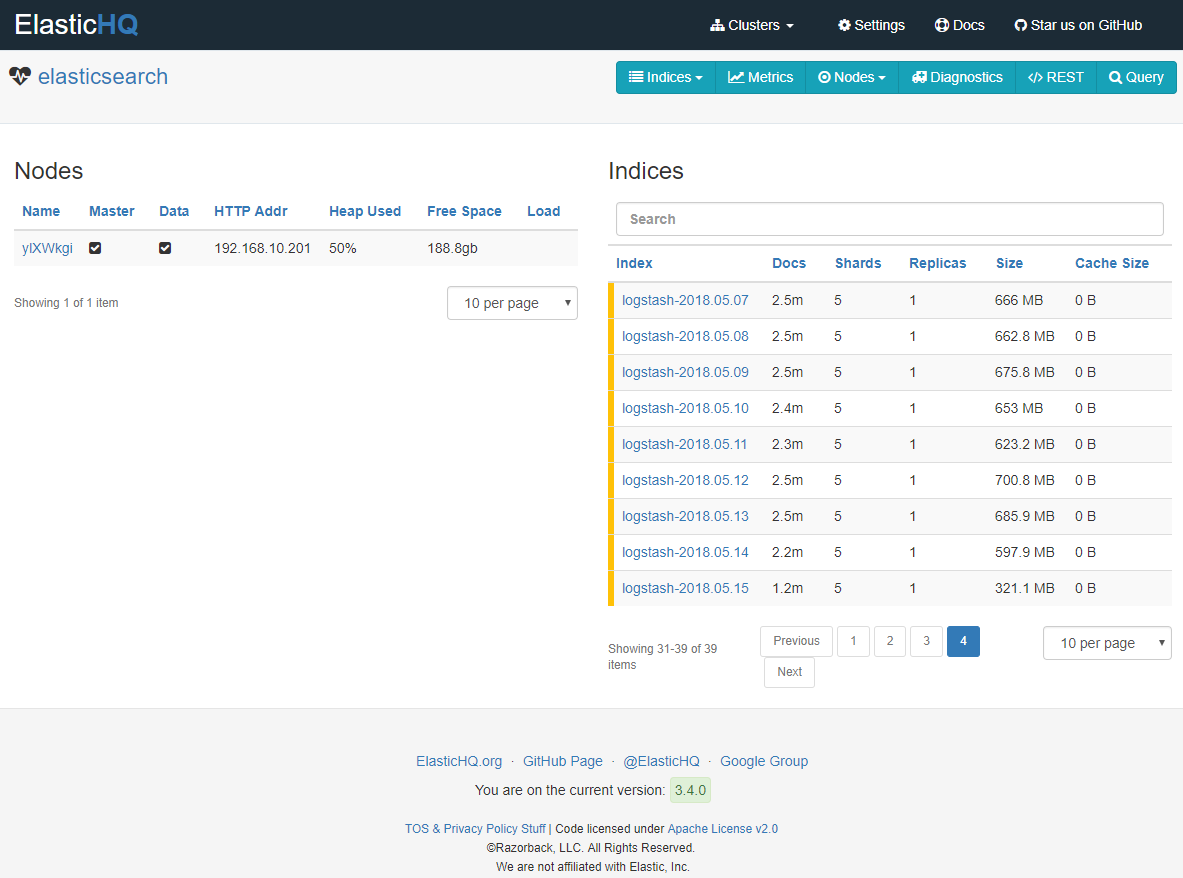Open TOS & Privacy Policy Stuff
Viewport: 1183px width, 878px height.
click(x=475, y=829)
